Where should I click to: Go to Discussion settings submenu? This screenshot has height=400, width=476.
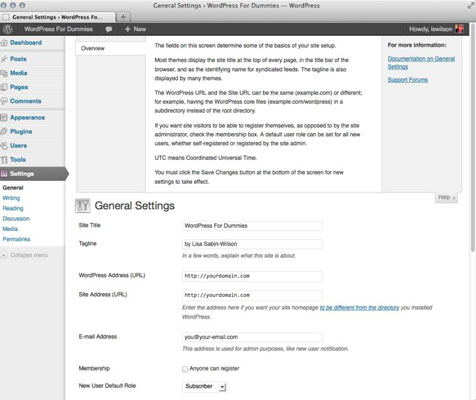pyautogui.click(x=16, y=219)
